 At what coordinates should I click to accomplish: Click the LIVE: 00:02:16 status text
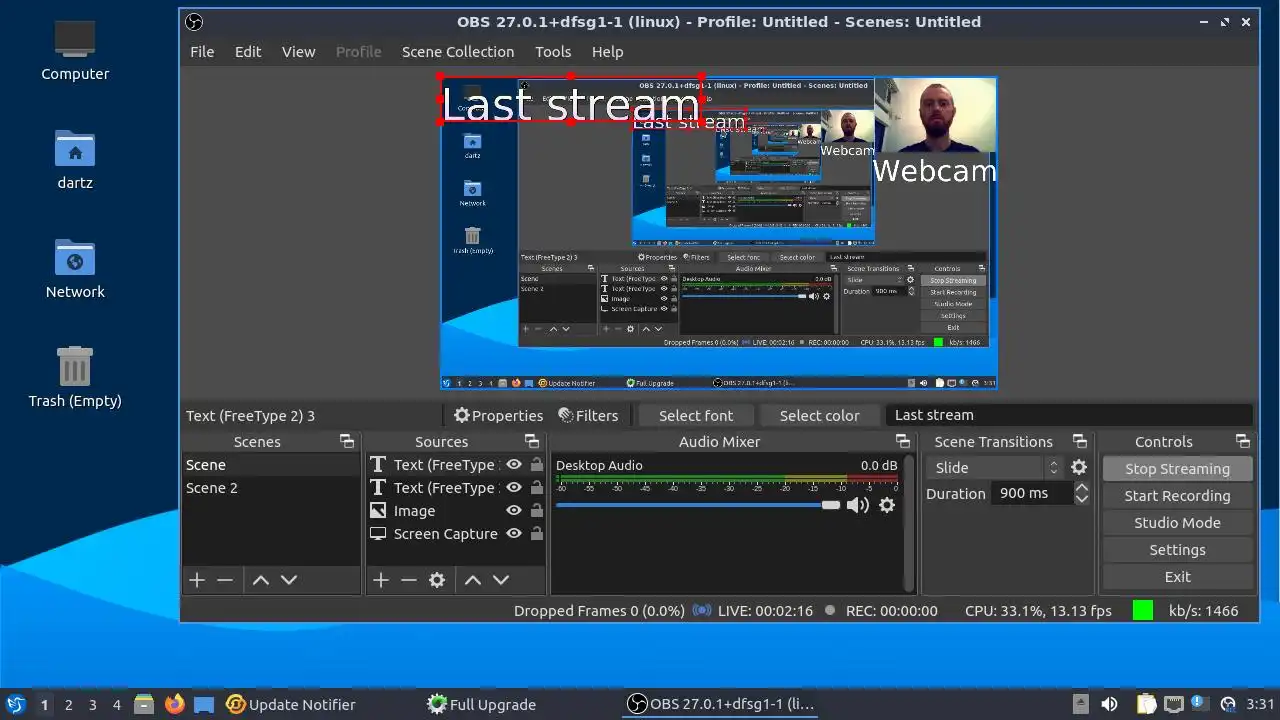tap(765, 611)
